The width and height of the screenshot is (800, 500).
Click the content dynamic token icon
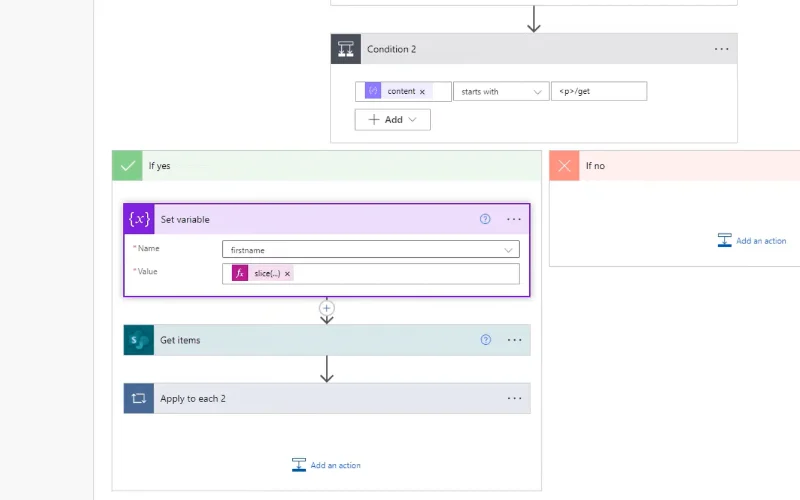[x=373, y=91]
